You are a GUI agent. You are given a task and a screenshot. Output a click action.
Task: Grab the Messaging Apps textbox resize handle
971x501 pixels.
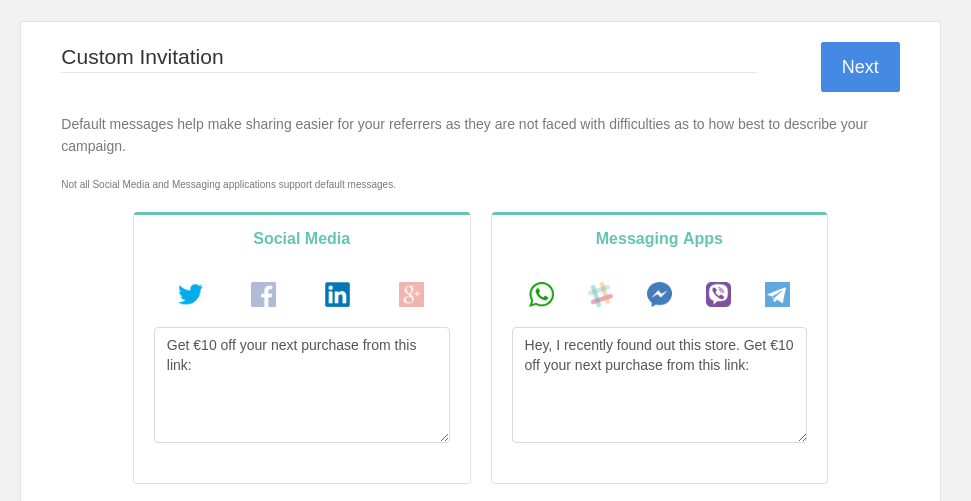pyautogui.click(x=802, y=438)
